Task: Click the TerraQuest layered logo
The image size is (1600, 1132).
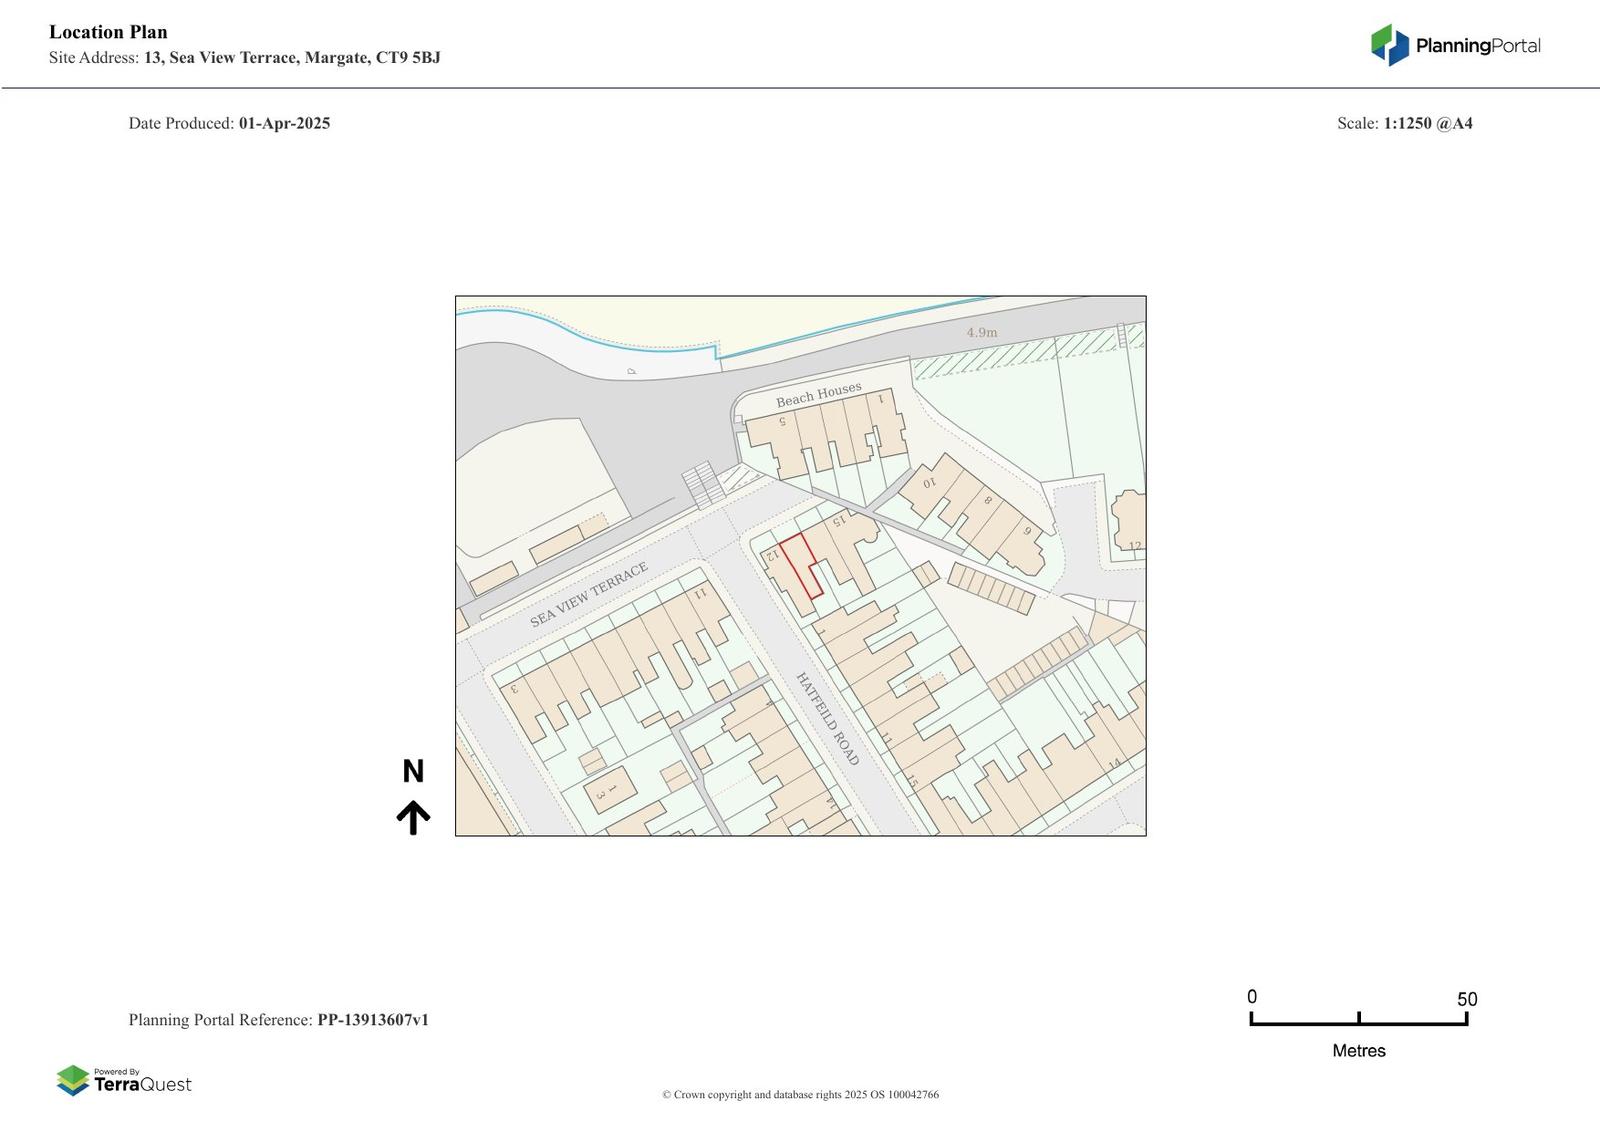Action: pos(73,1080)
